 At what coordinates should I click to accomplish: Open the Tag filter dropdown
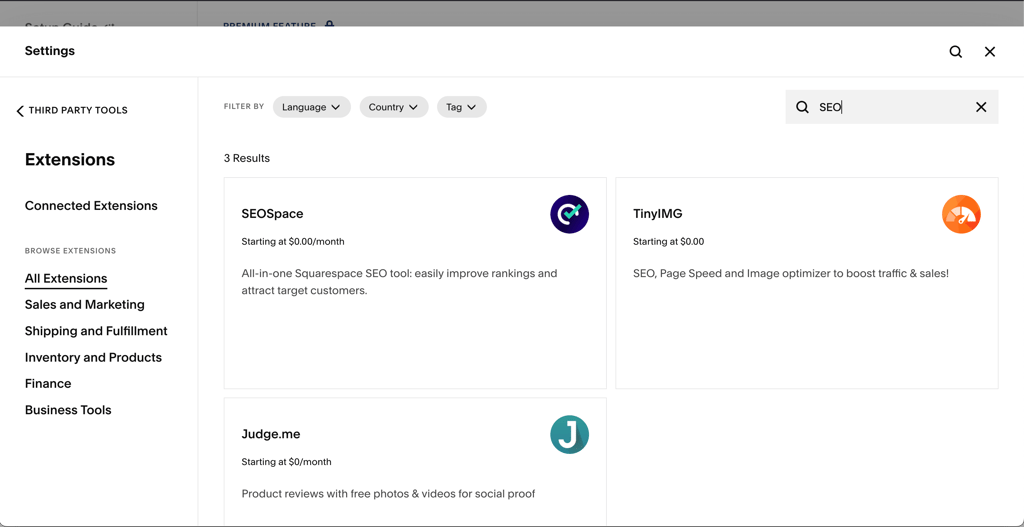(x=462, y=107)
